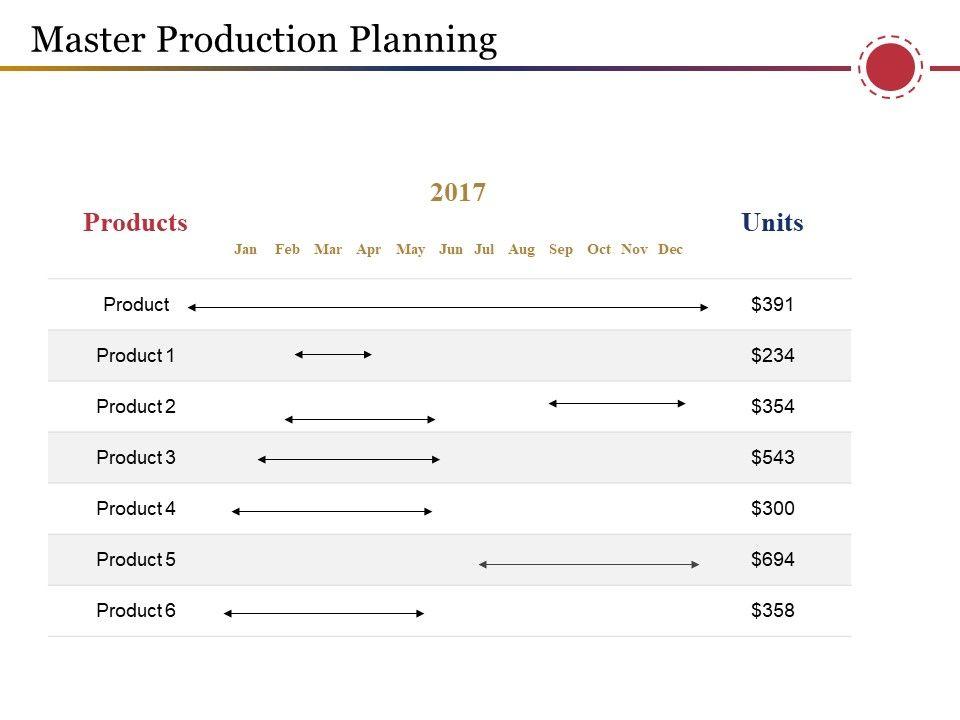The height and width of the screenshot is (720, 960).
Task: Select the Master Production Planning title
Action: 264,39
